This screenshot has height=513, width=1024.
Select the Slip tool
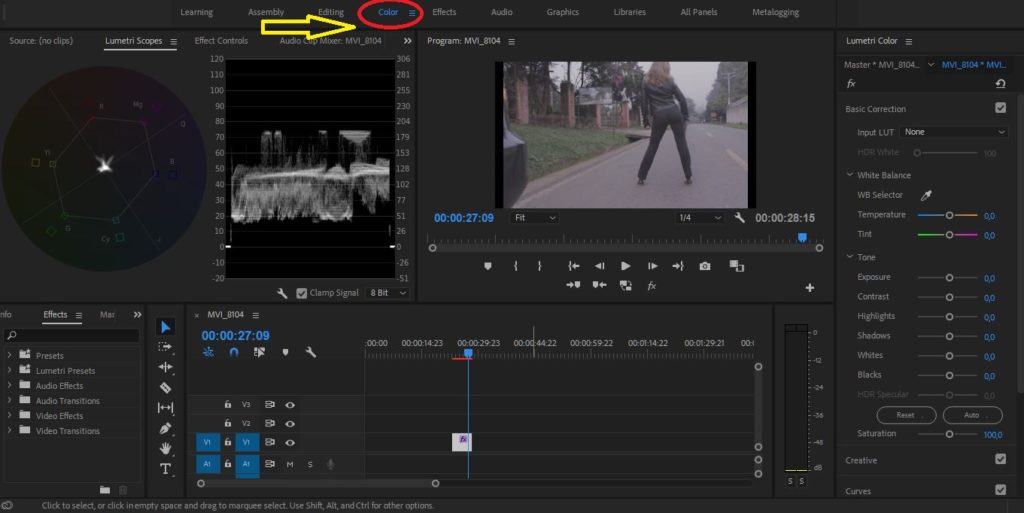[165, 408]
